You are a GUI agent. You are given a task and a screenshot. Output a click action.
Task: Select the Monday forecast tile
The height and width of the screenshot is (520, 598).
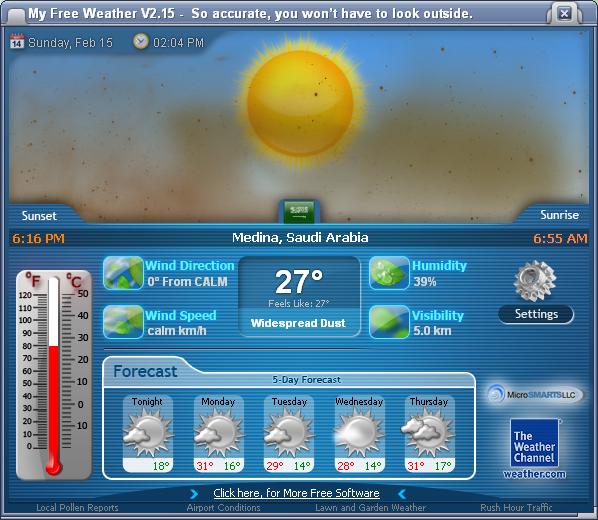coord(219,434)
